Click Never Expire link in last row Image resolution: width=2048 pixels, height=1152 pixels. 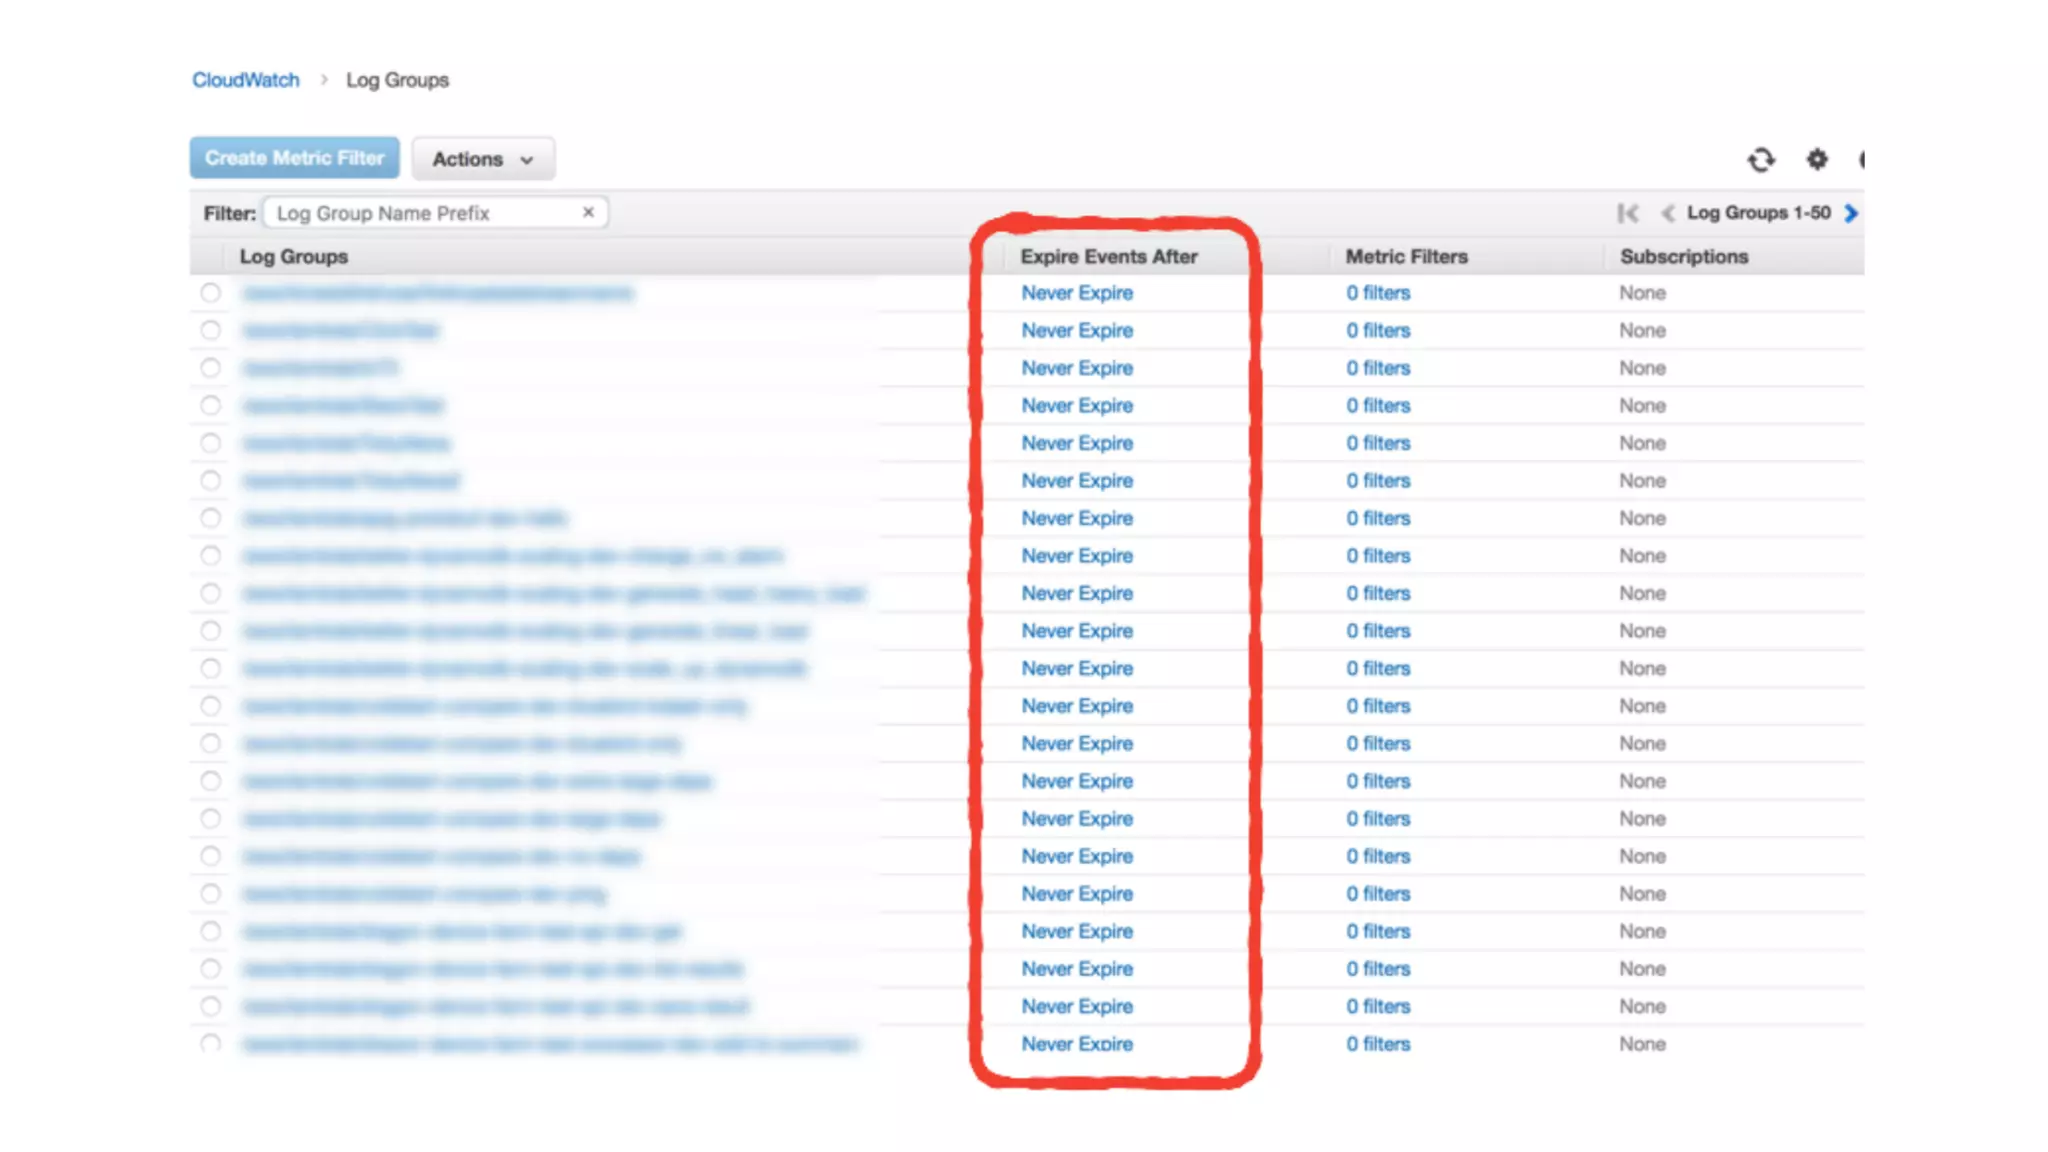tap(1077, 1044)
